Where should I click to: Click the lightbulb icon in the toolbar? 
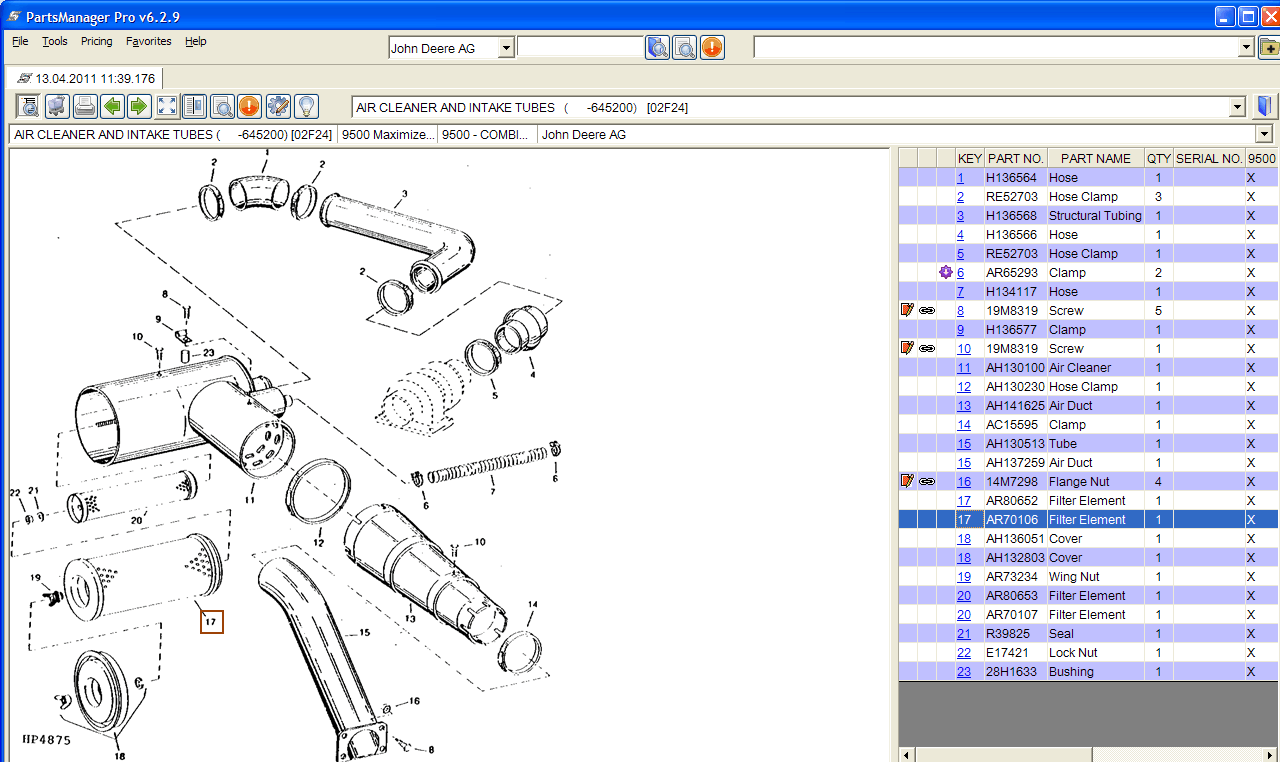[305, 106]
